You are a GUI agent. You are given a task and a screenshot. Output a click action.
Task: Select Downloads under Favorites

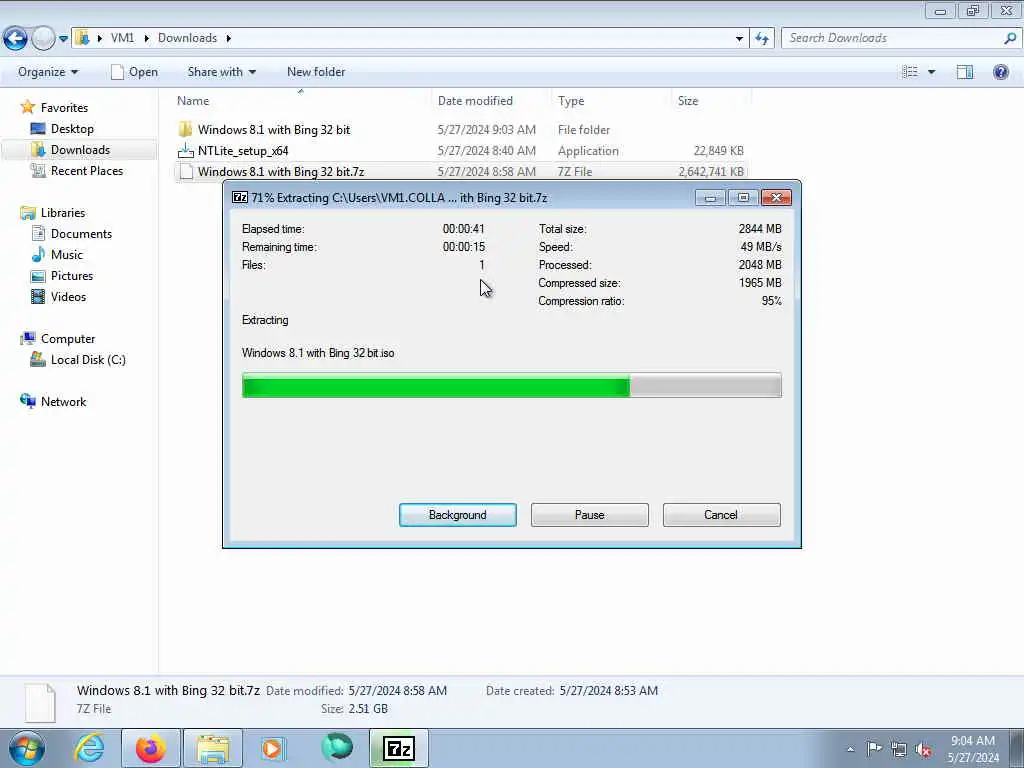click(80, 150)
